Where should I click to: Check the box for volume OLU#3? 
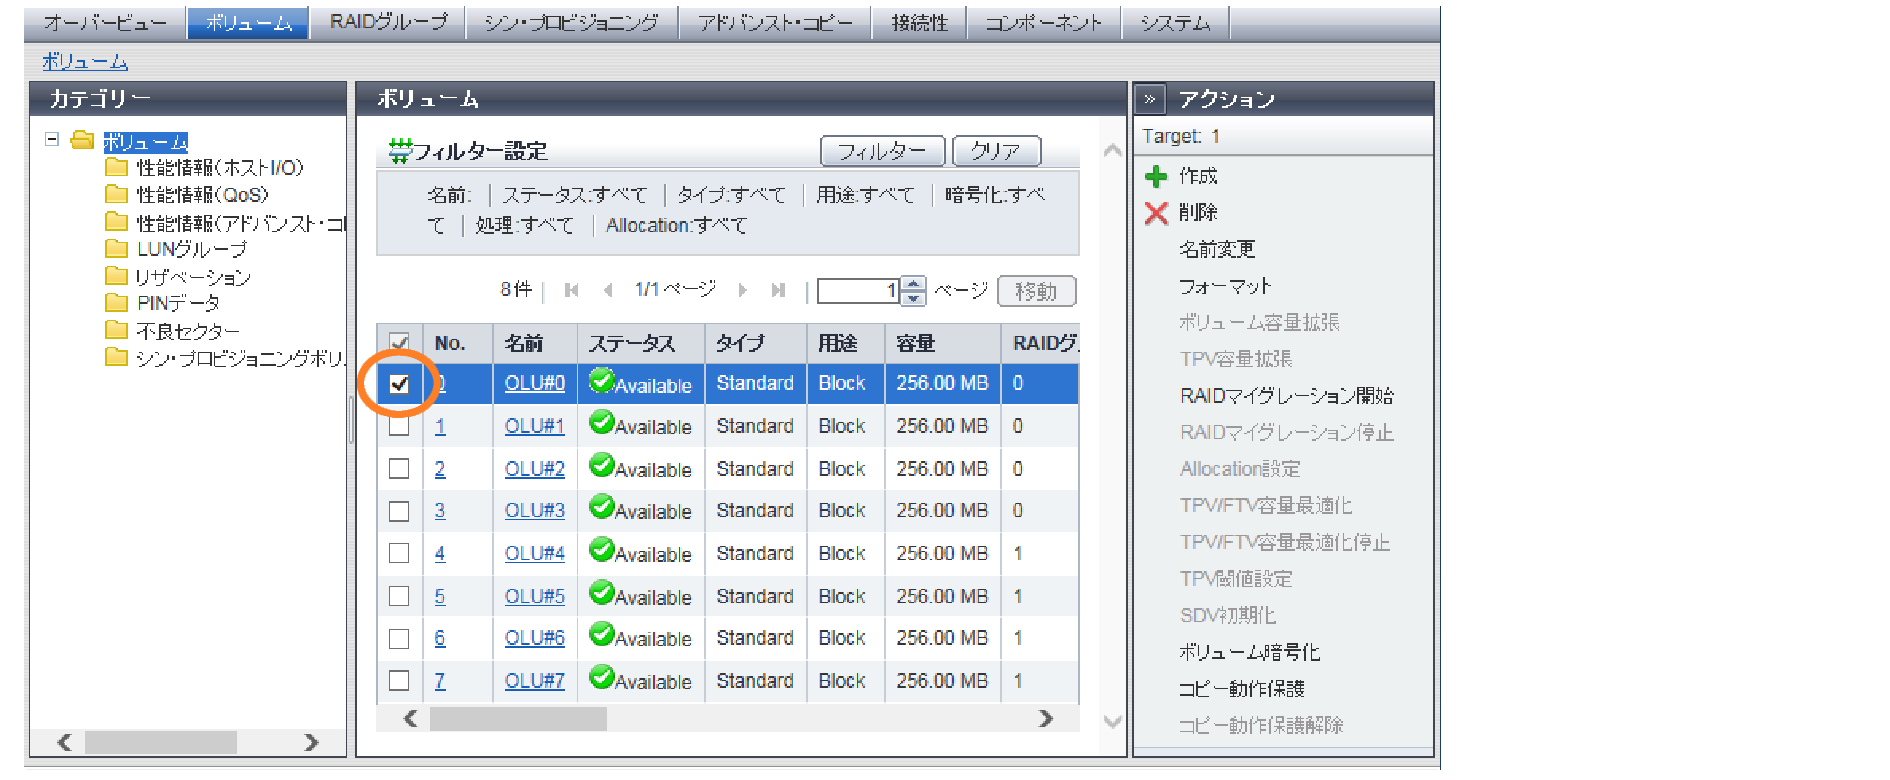point(399,511)
